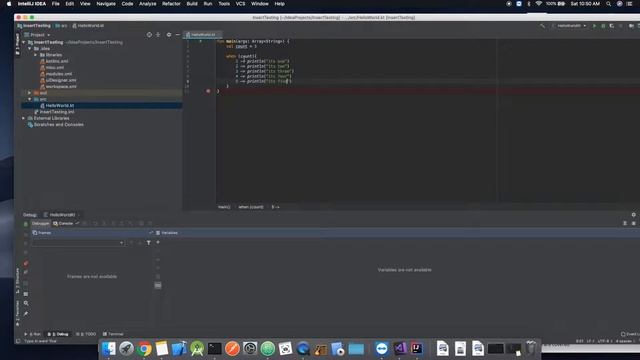
Task: Select misc.xml in project tree
Action: [54, 67]
